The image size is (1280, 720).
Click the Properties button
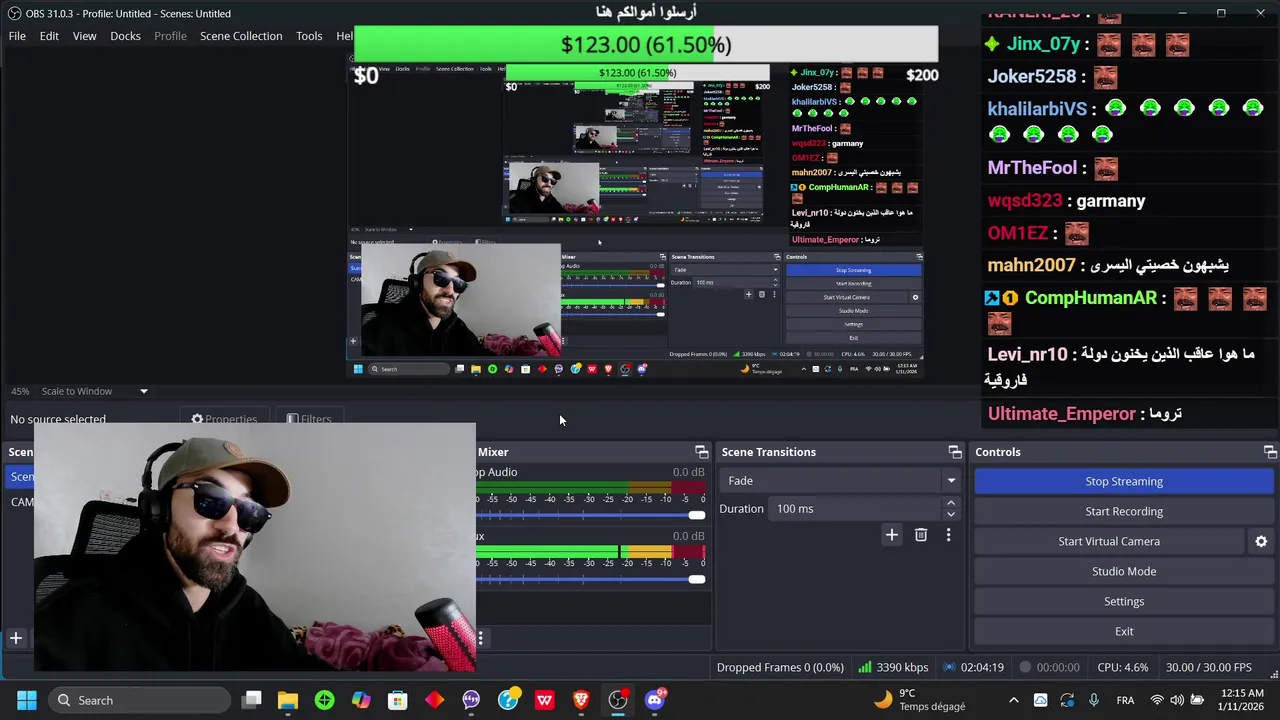tap(224, 419)
